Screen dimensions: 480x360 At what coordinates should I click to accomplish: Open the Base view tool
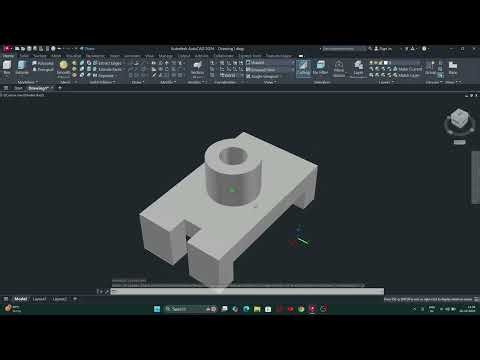tap(453, 68)
